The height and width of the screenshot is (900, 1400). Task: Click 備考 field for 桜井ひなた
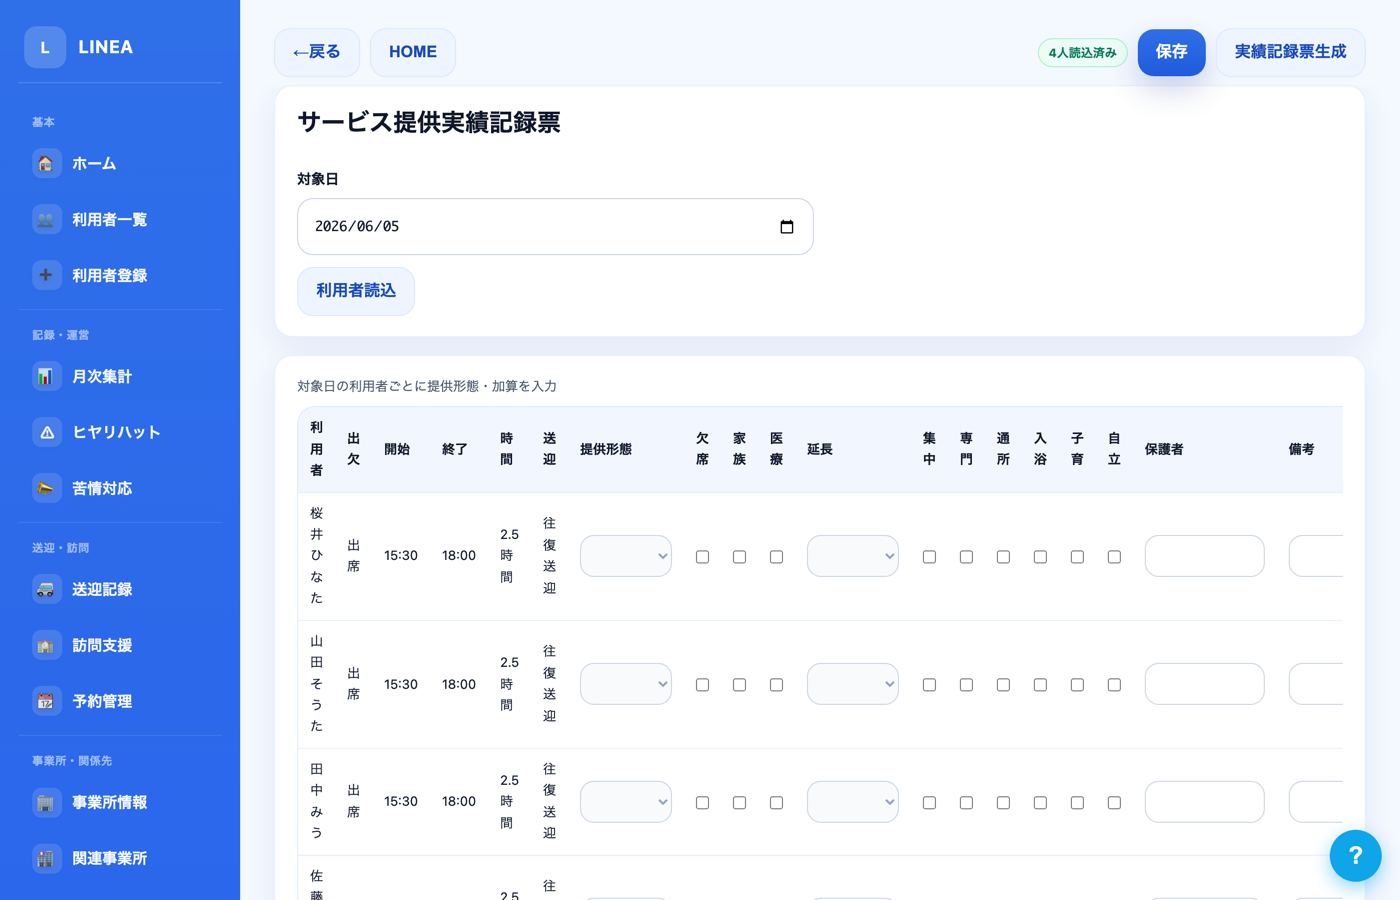[x=1316, y=556]
